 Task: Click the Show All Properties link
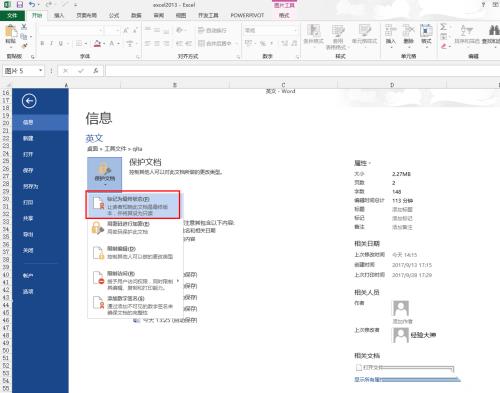coord(367,379)
